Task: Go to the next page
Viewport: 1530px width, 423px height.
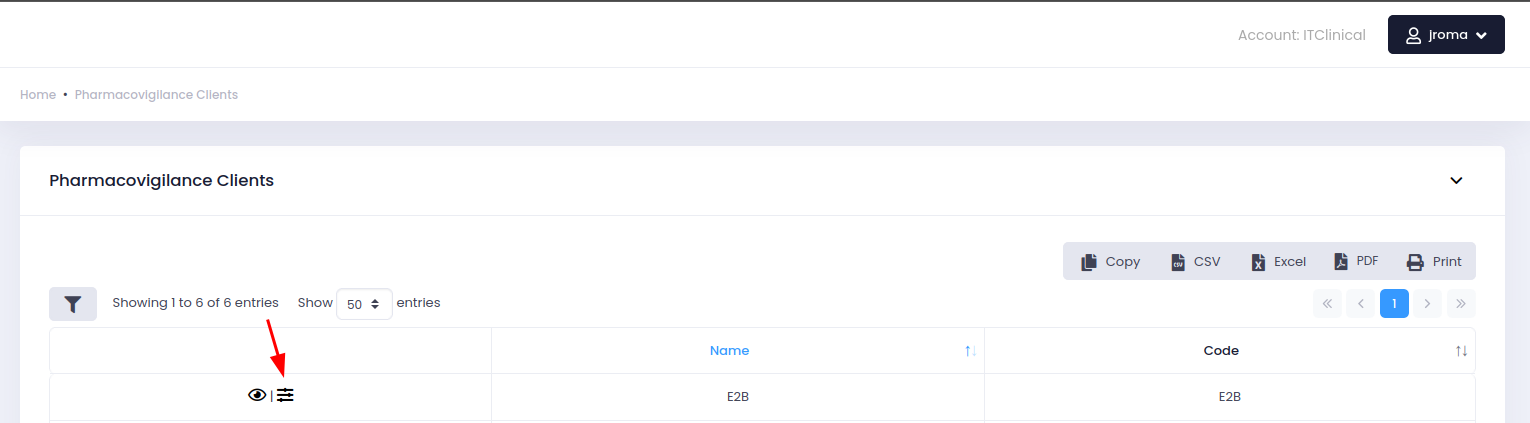Action: coord(1427,303)
